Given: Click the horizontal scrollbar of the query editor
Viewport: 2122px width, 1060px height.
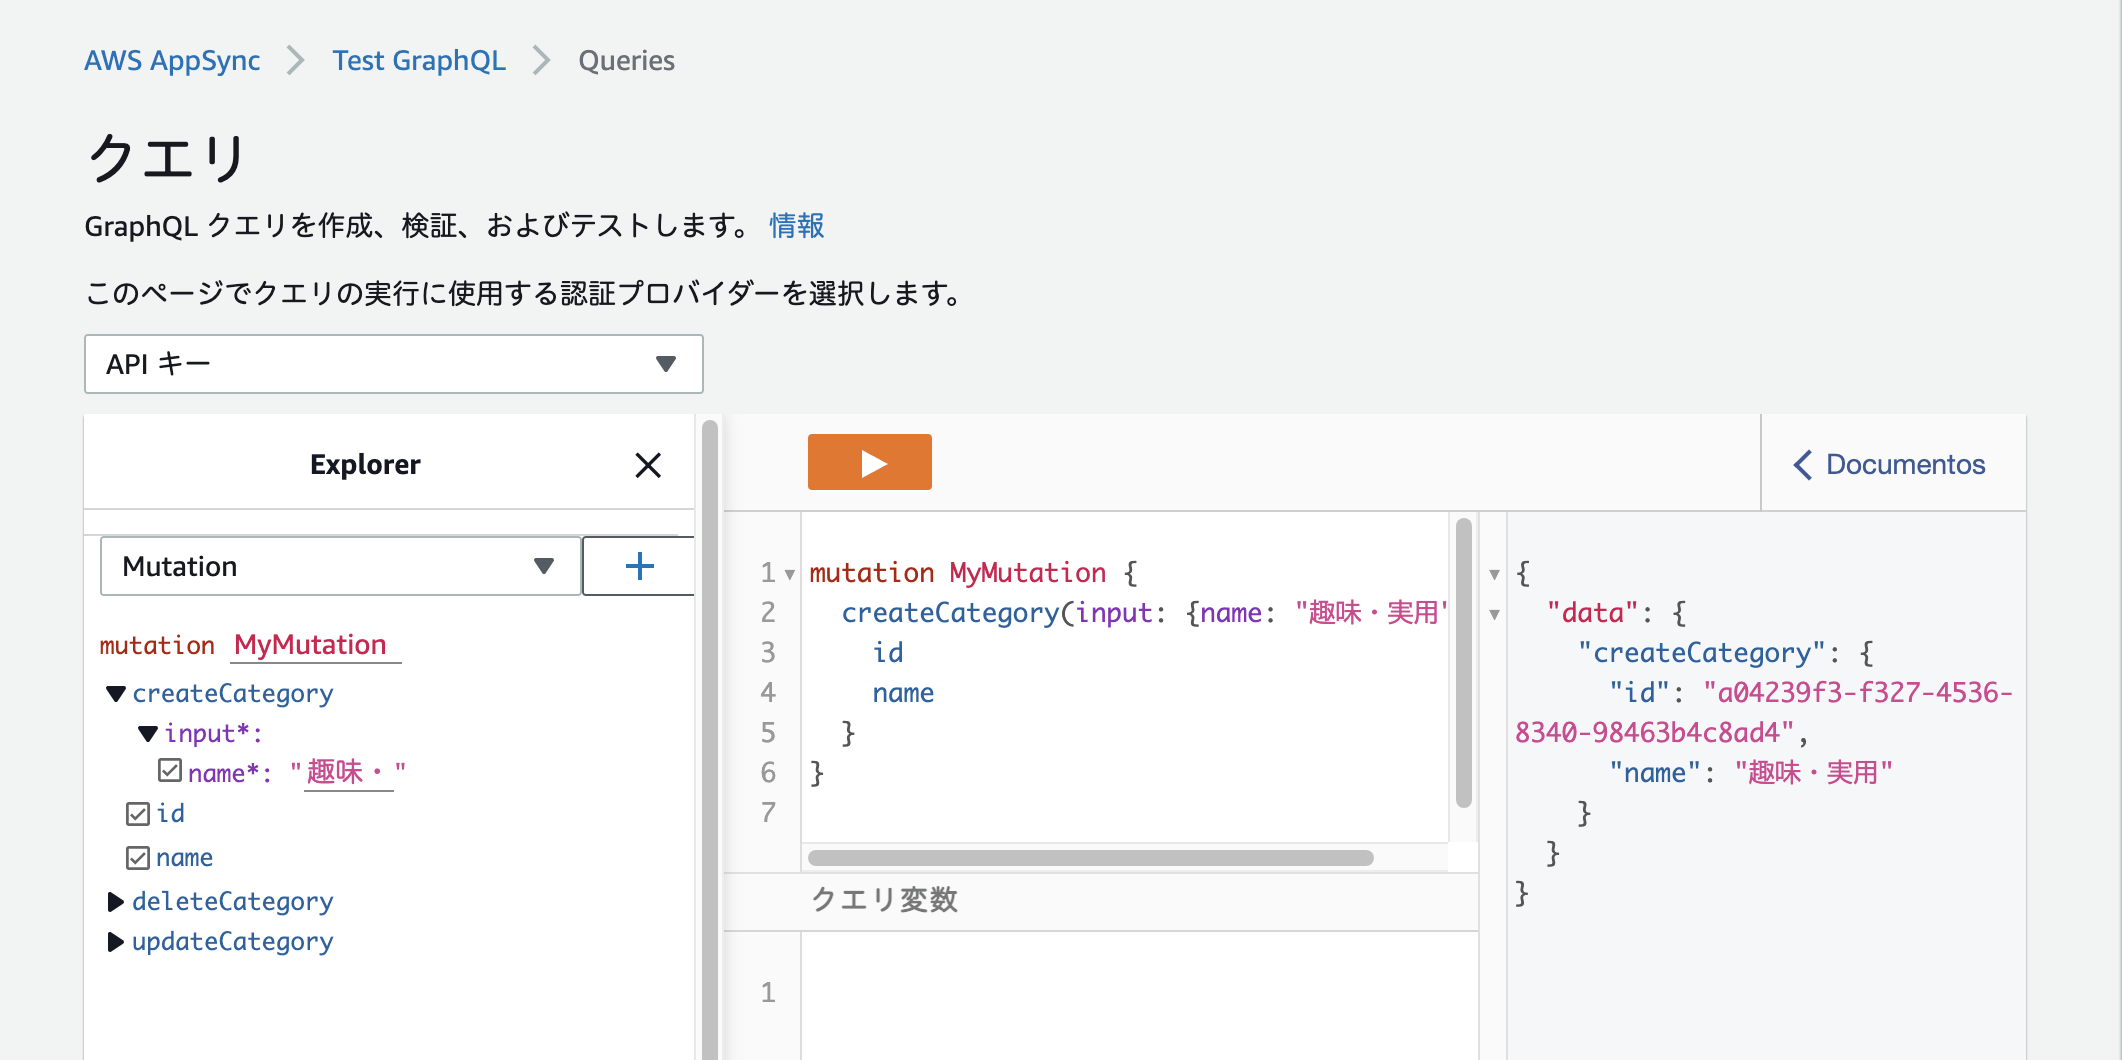Looking at the screenshot, I should pos(1090,858).
